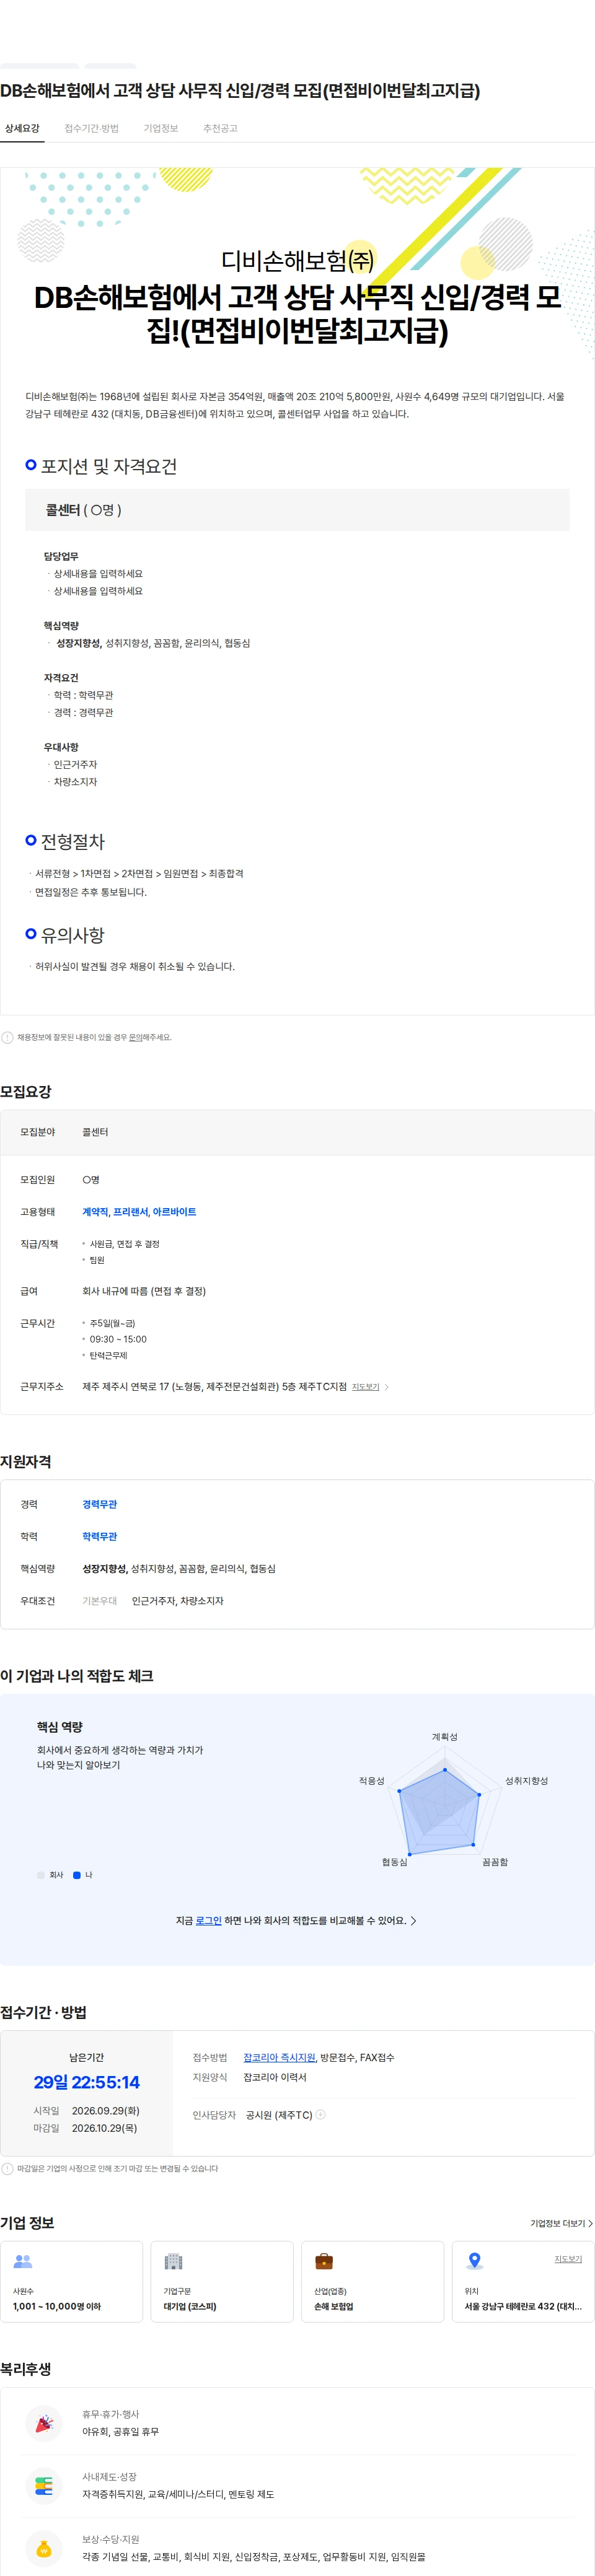595x2576 pixels.
Task: Click the 산업(업종) briefcase icon
Action: click(x=324, y=2262)
